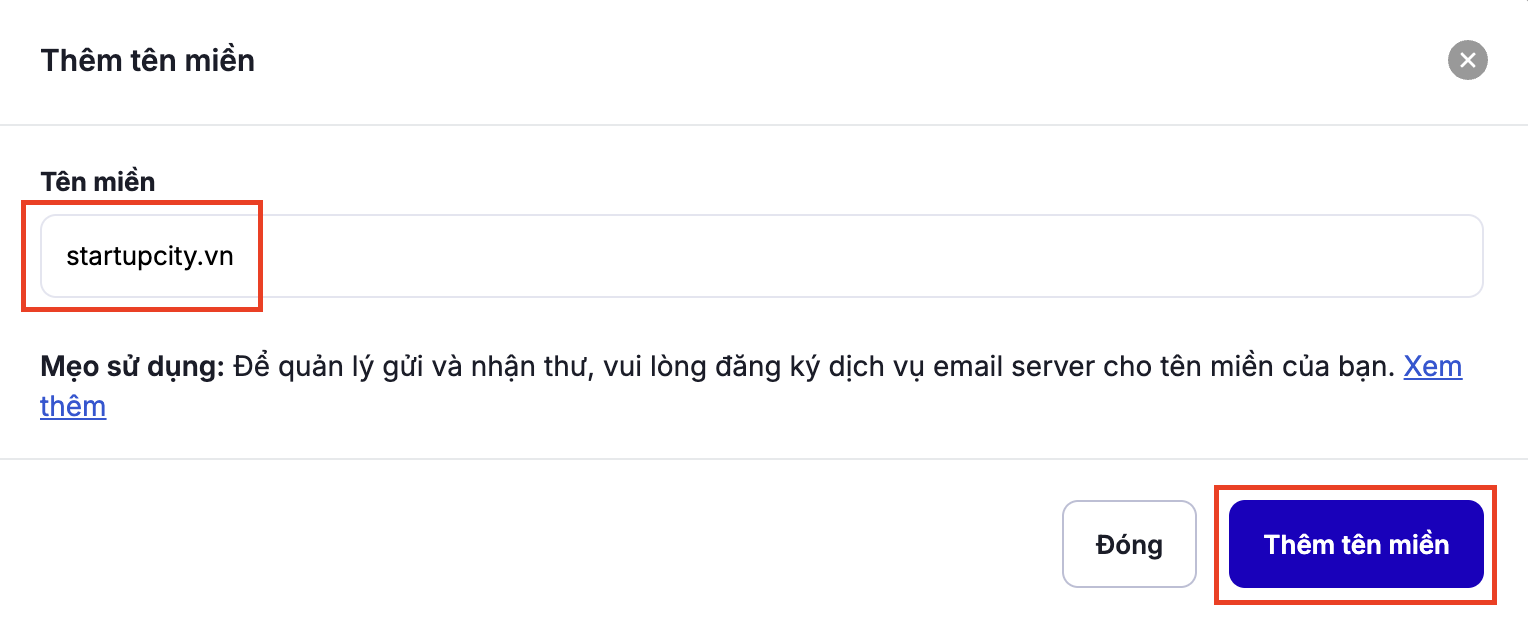Click the underlined thêm on second line
This screenshot has width=1528, height=618.
coord(73,407)
